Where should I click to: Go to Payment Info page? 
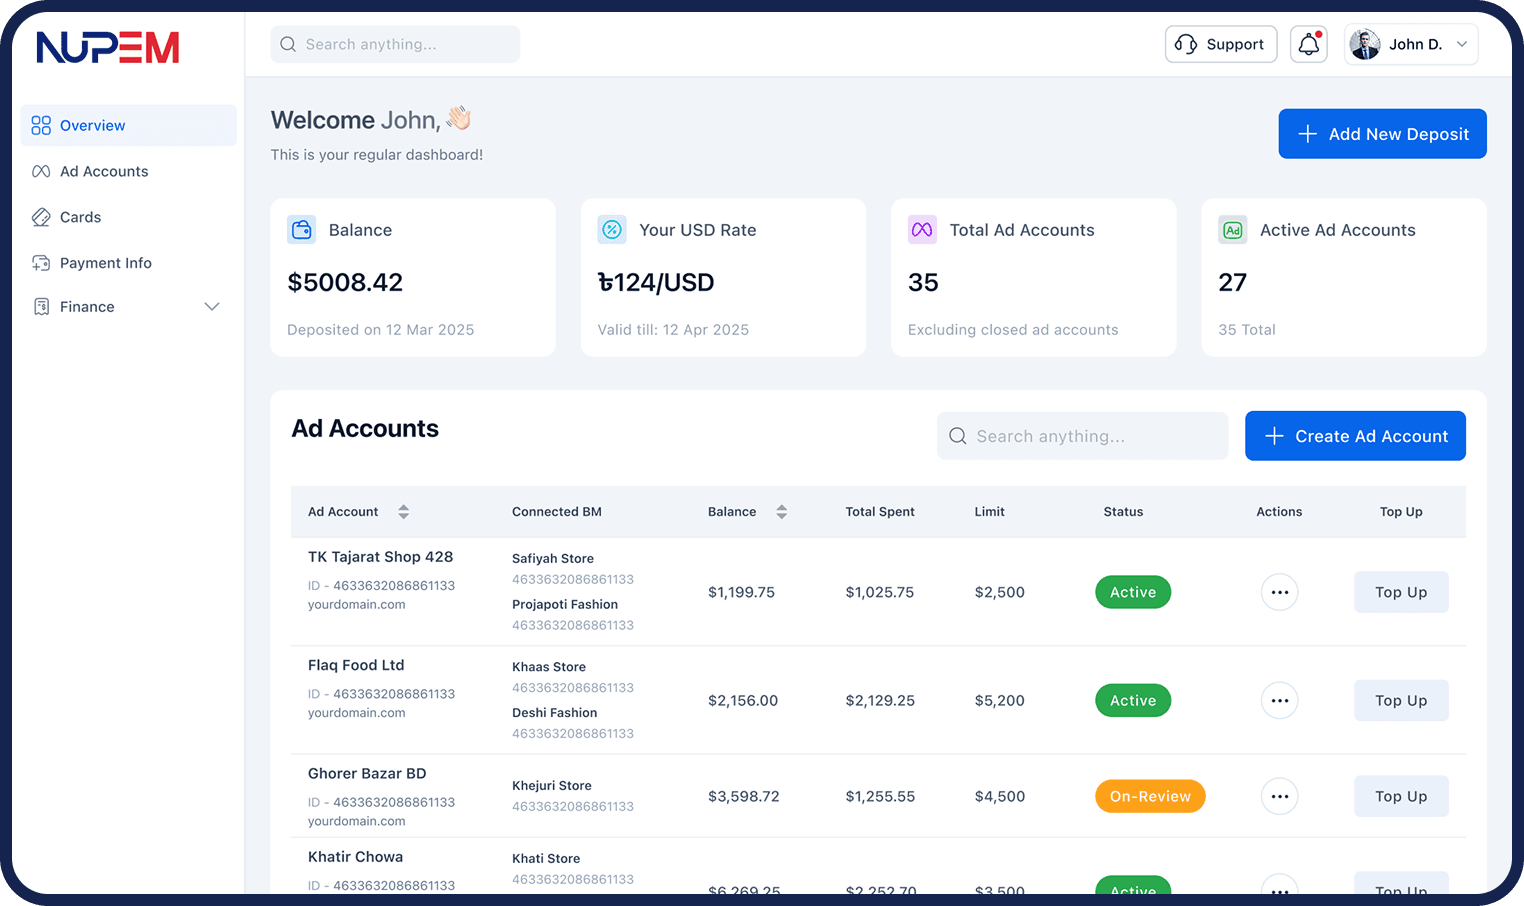[x=106, y=263]
